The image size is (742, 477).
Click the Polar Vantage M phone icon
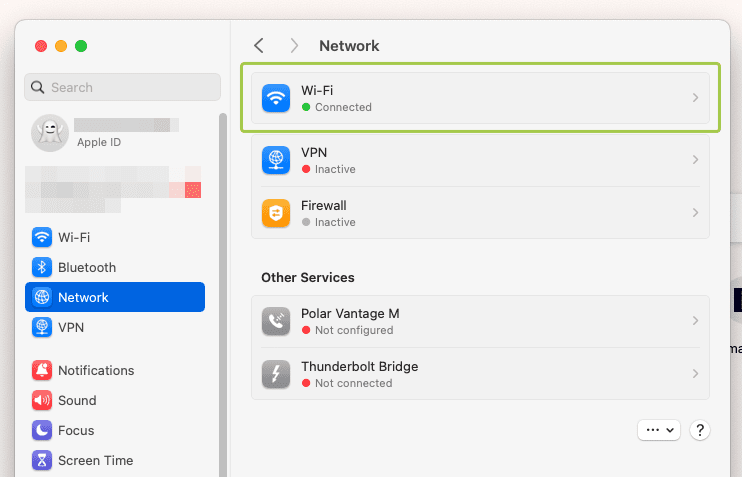point(276,321)
